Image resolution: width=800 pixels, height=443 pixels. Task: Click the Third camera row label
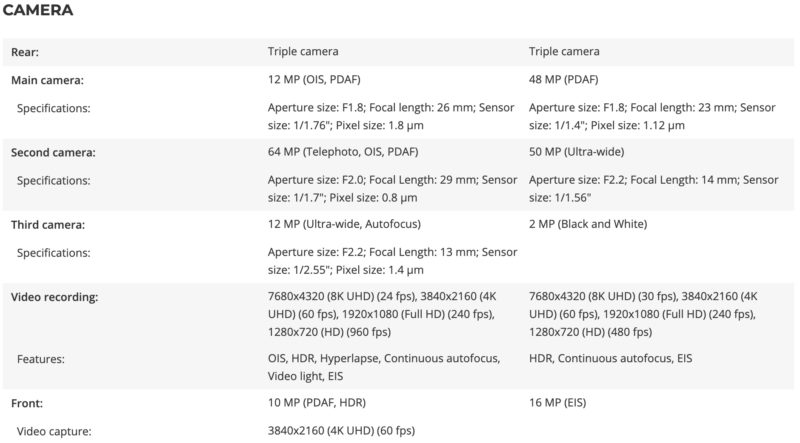(48, 225)
